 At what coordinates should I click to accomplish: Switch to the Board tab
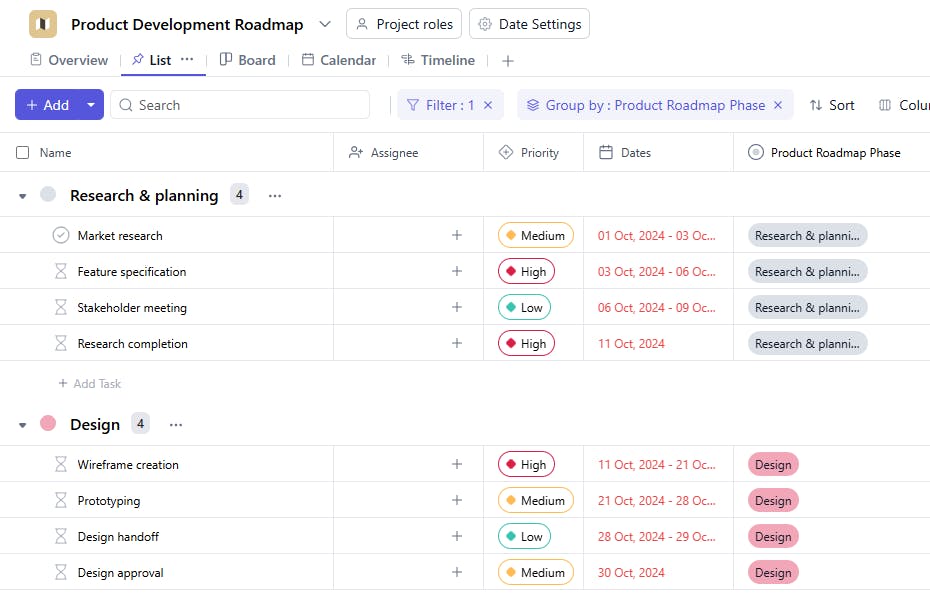click(247, 60)
